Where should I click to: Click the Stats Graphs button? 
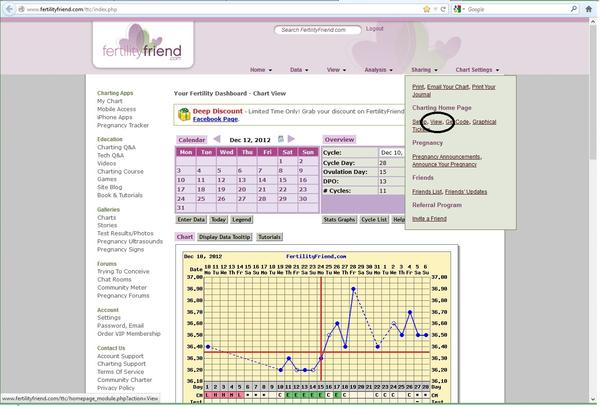339,219
